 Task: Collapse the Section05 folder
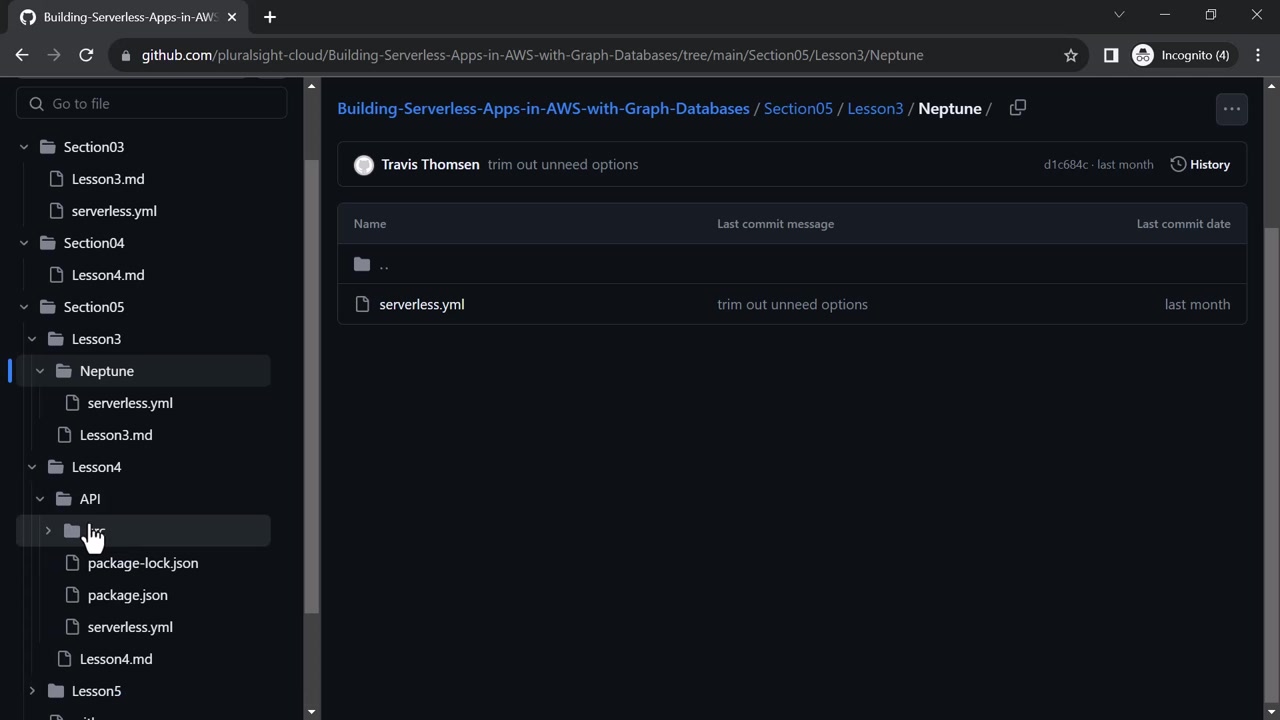(x=24, y=307)
